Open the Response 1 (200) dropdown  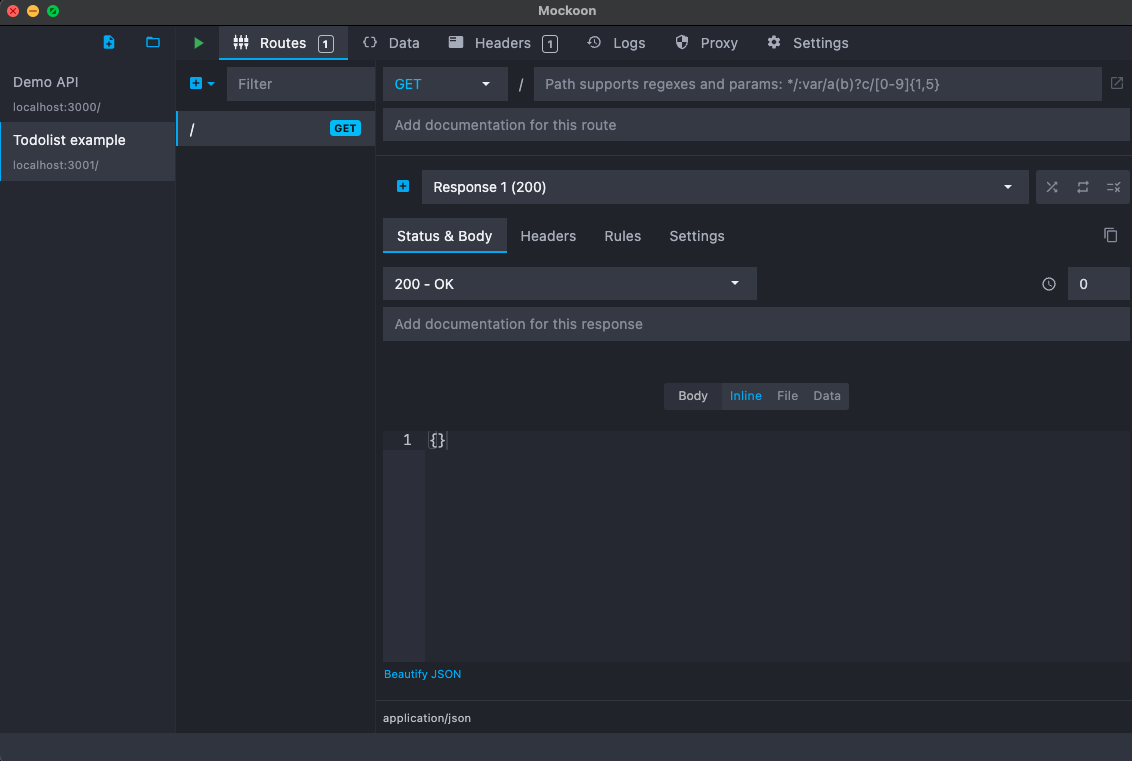(724, 187)
